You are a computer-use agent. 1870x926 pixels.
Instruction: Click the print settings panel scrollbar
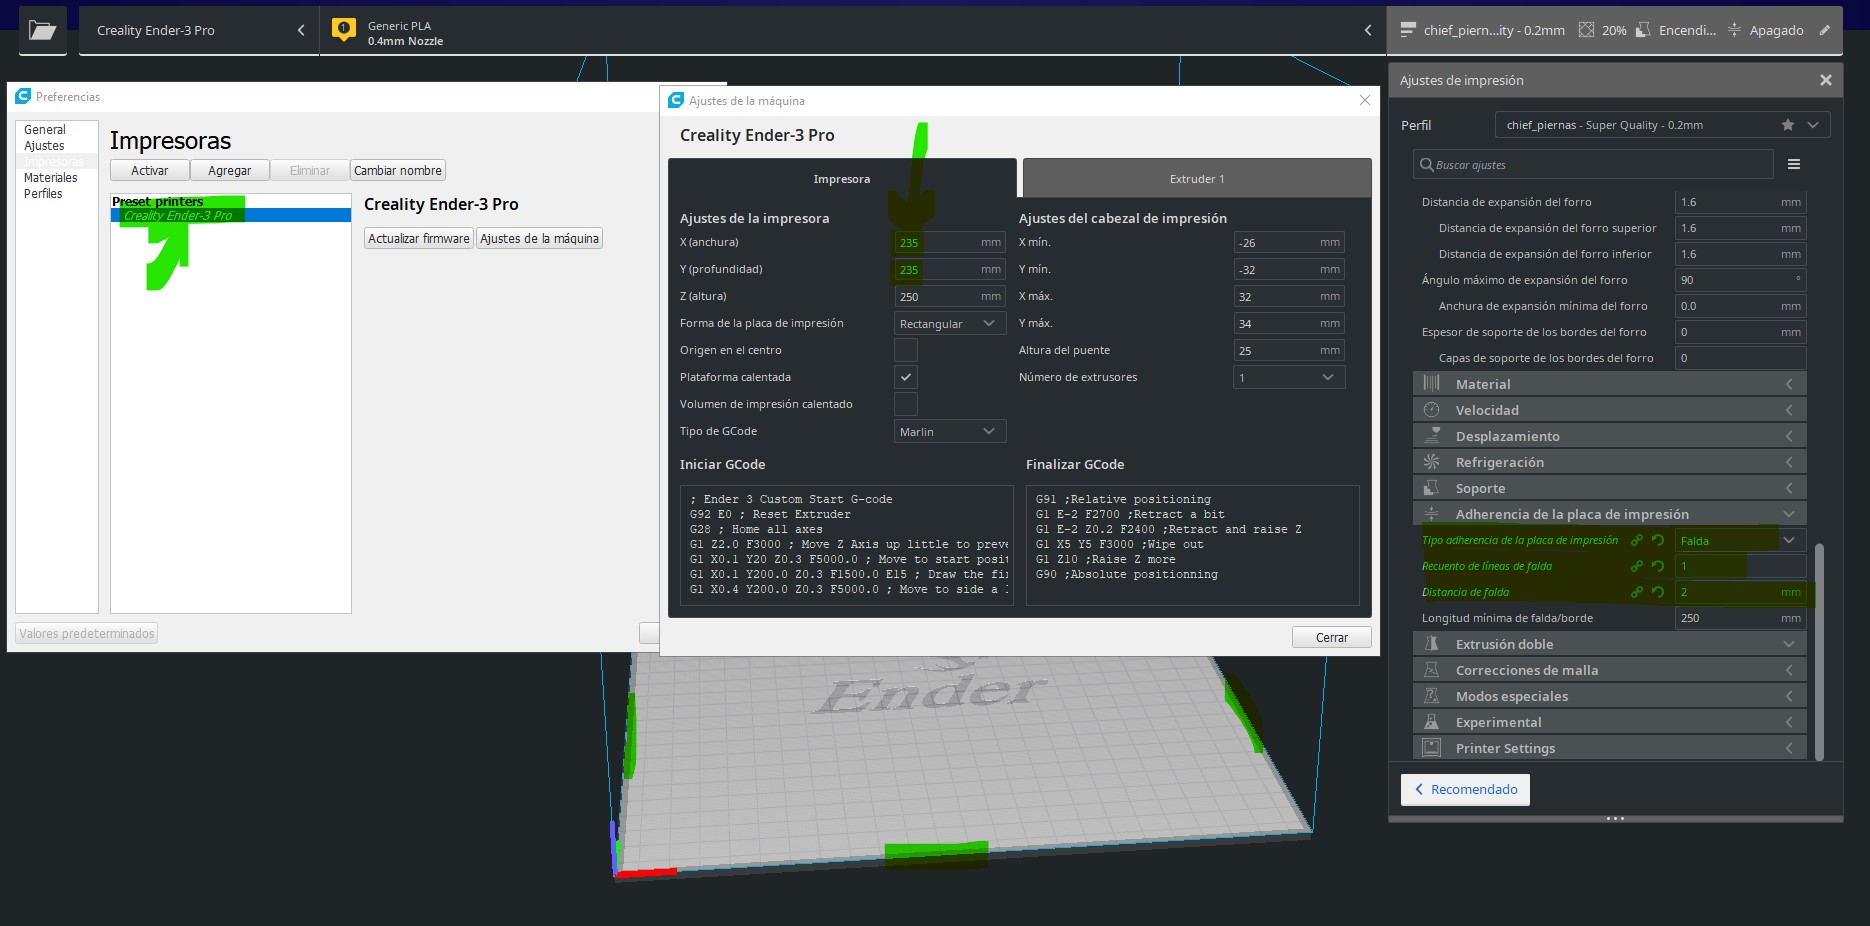pyautogui.click(x=1819, y=651)
